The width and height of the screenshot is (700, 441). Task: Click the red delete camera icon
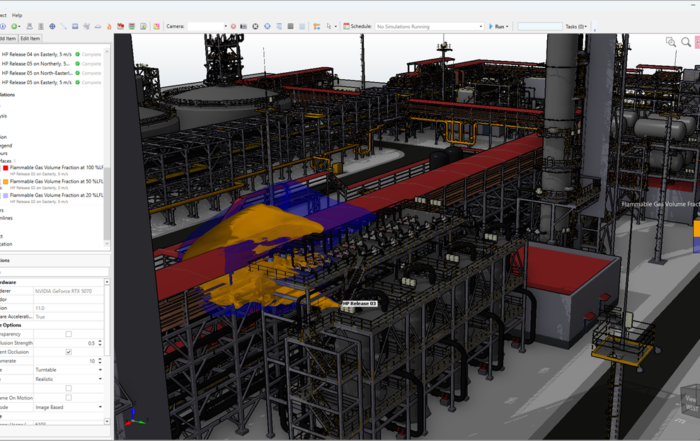[233, 26]
